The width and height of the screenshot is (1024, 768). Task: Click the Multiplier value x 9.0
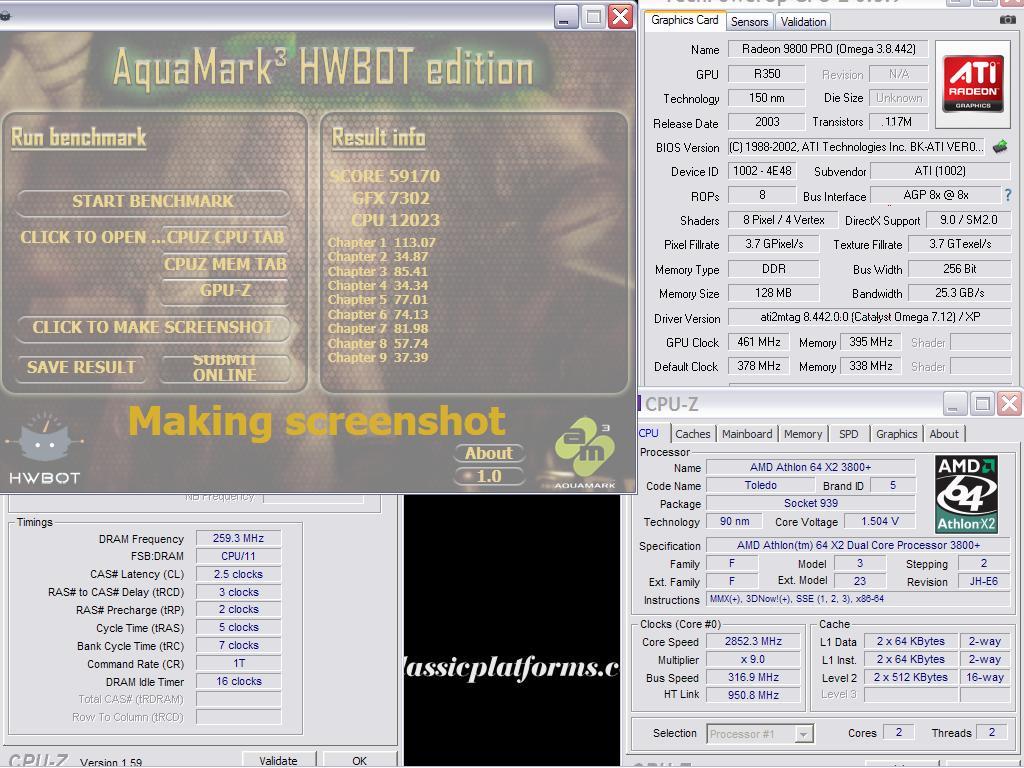(753, 660)
